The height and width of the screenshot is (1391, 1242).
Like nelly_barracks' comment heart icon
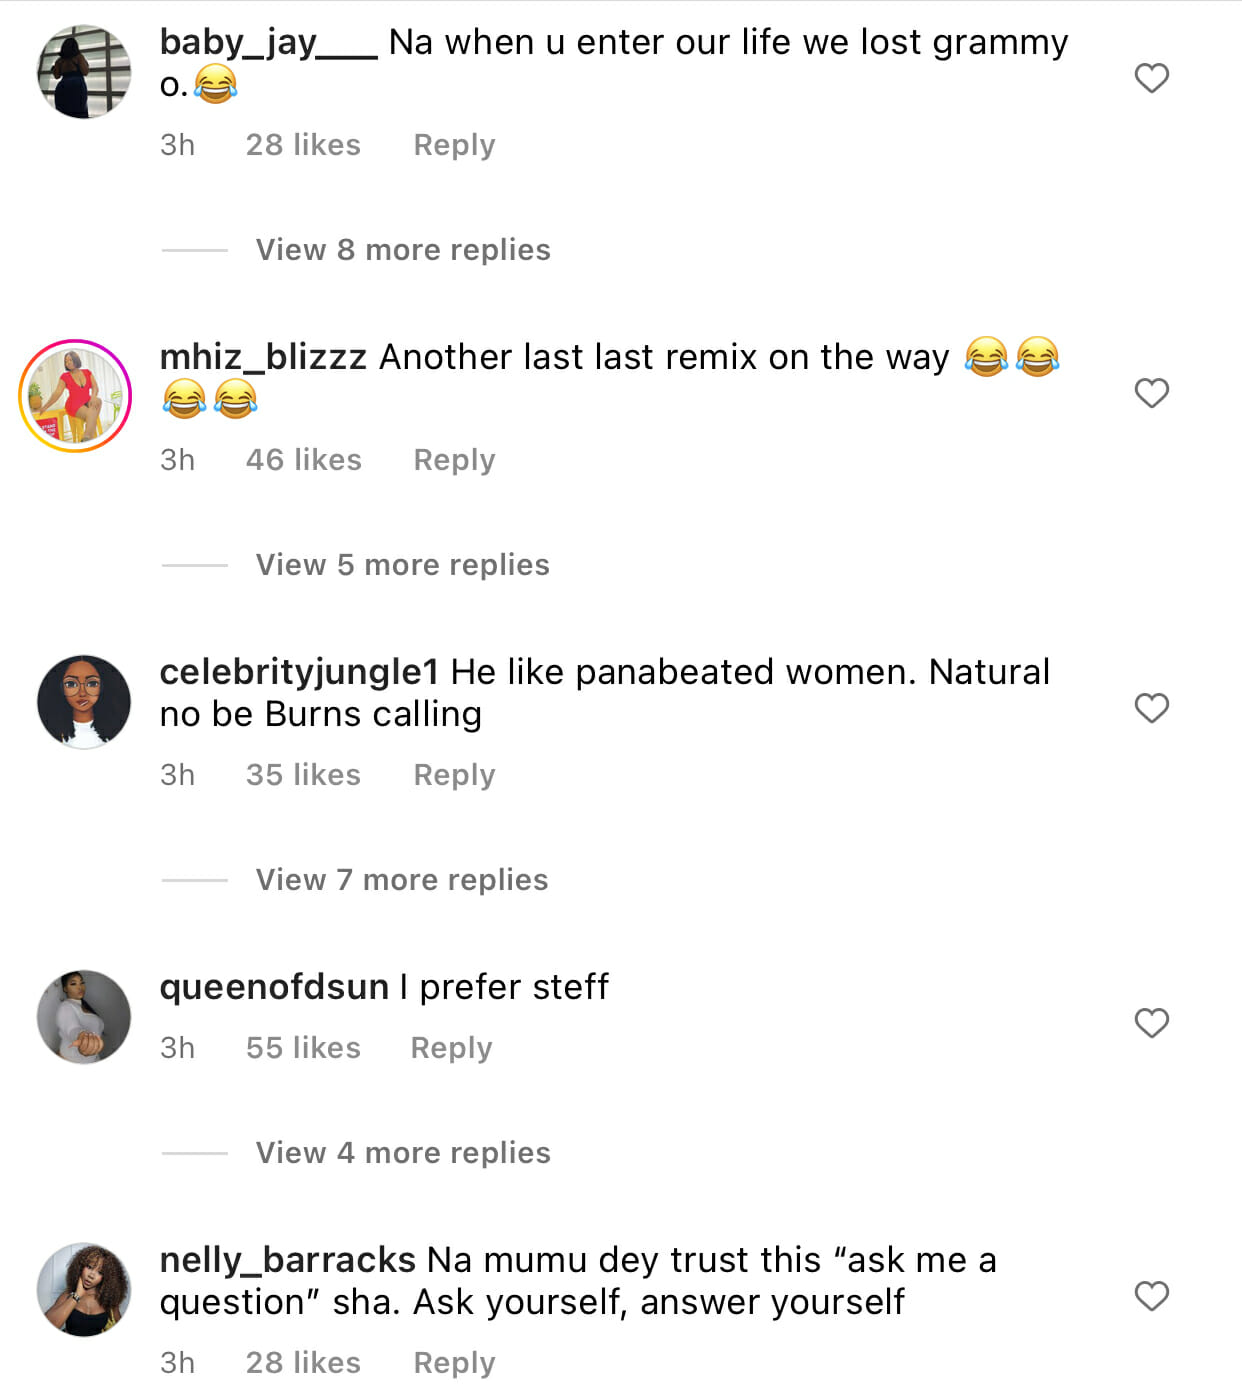pyautogui.click(x=1151, y=1296)
